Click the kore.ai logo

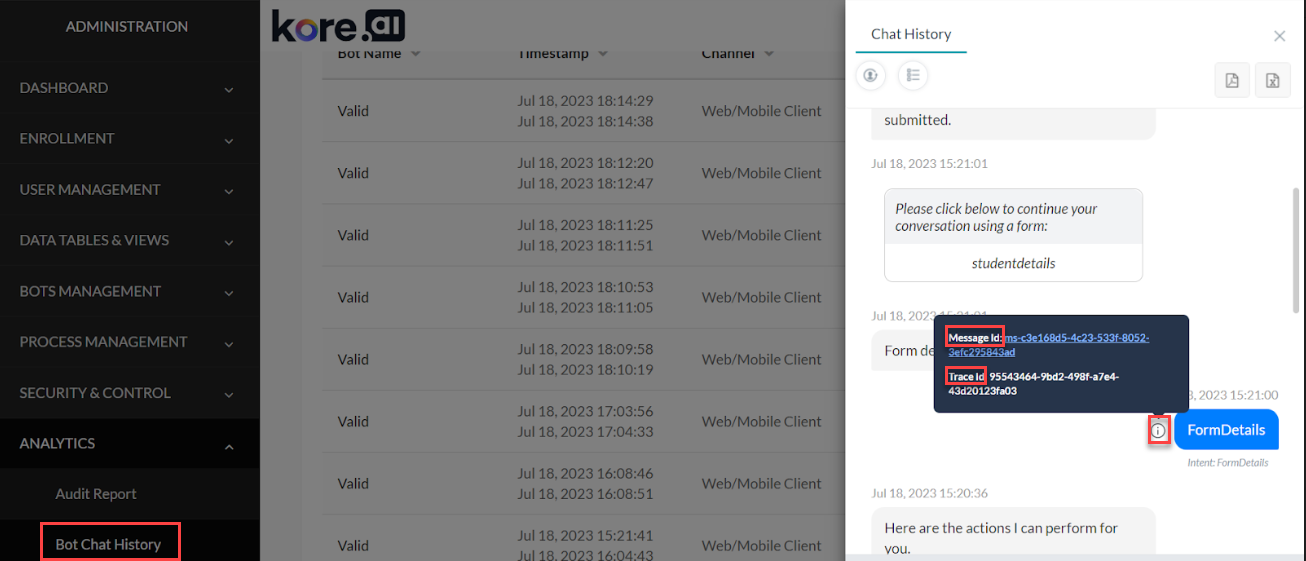coord(338,26)
